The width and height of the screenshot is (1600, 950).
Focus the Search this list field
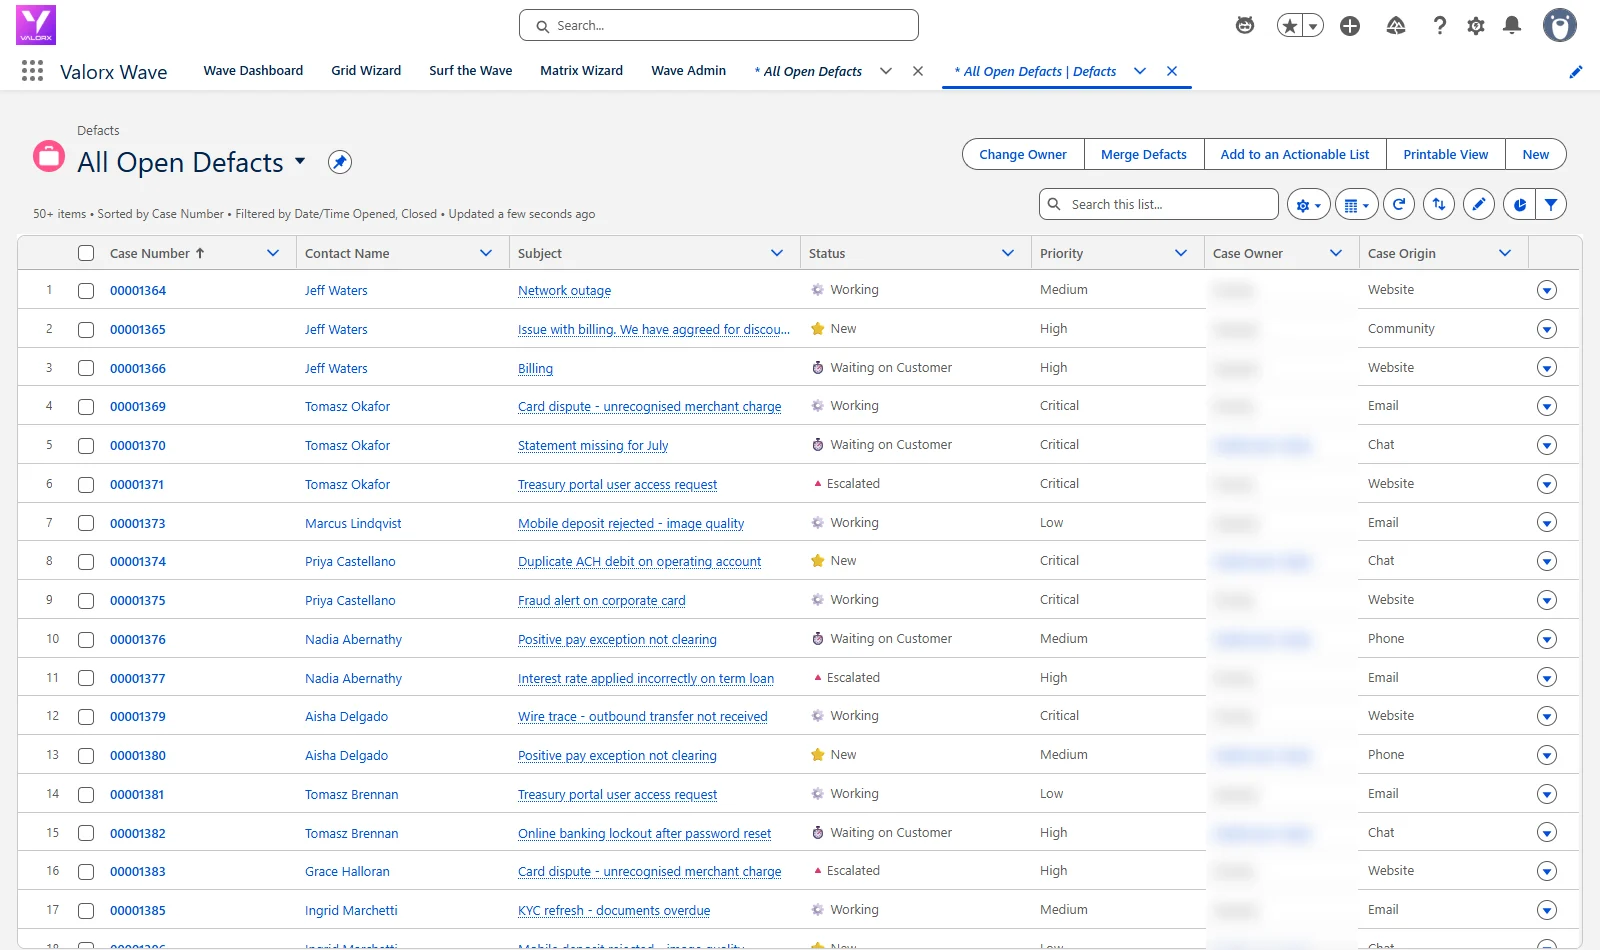click(x=1159, y=204)
